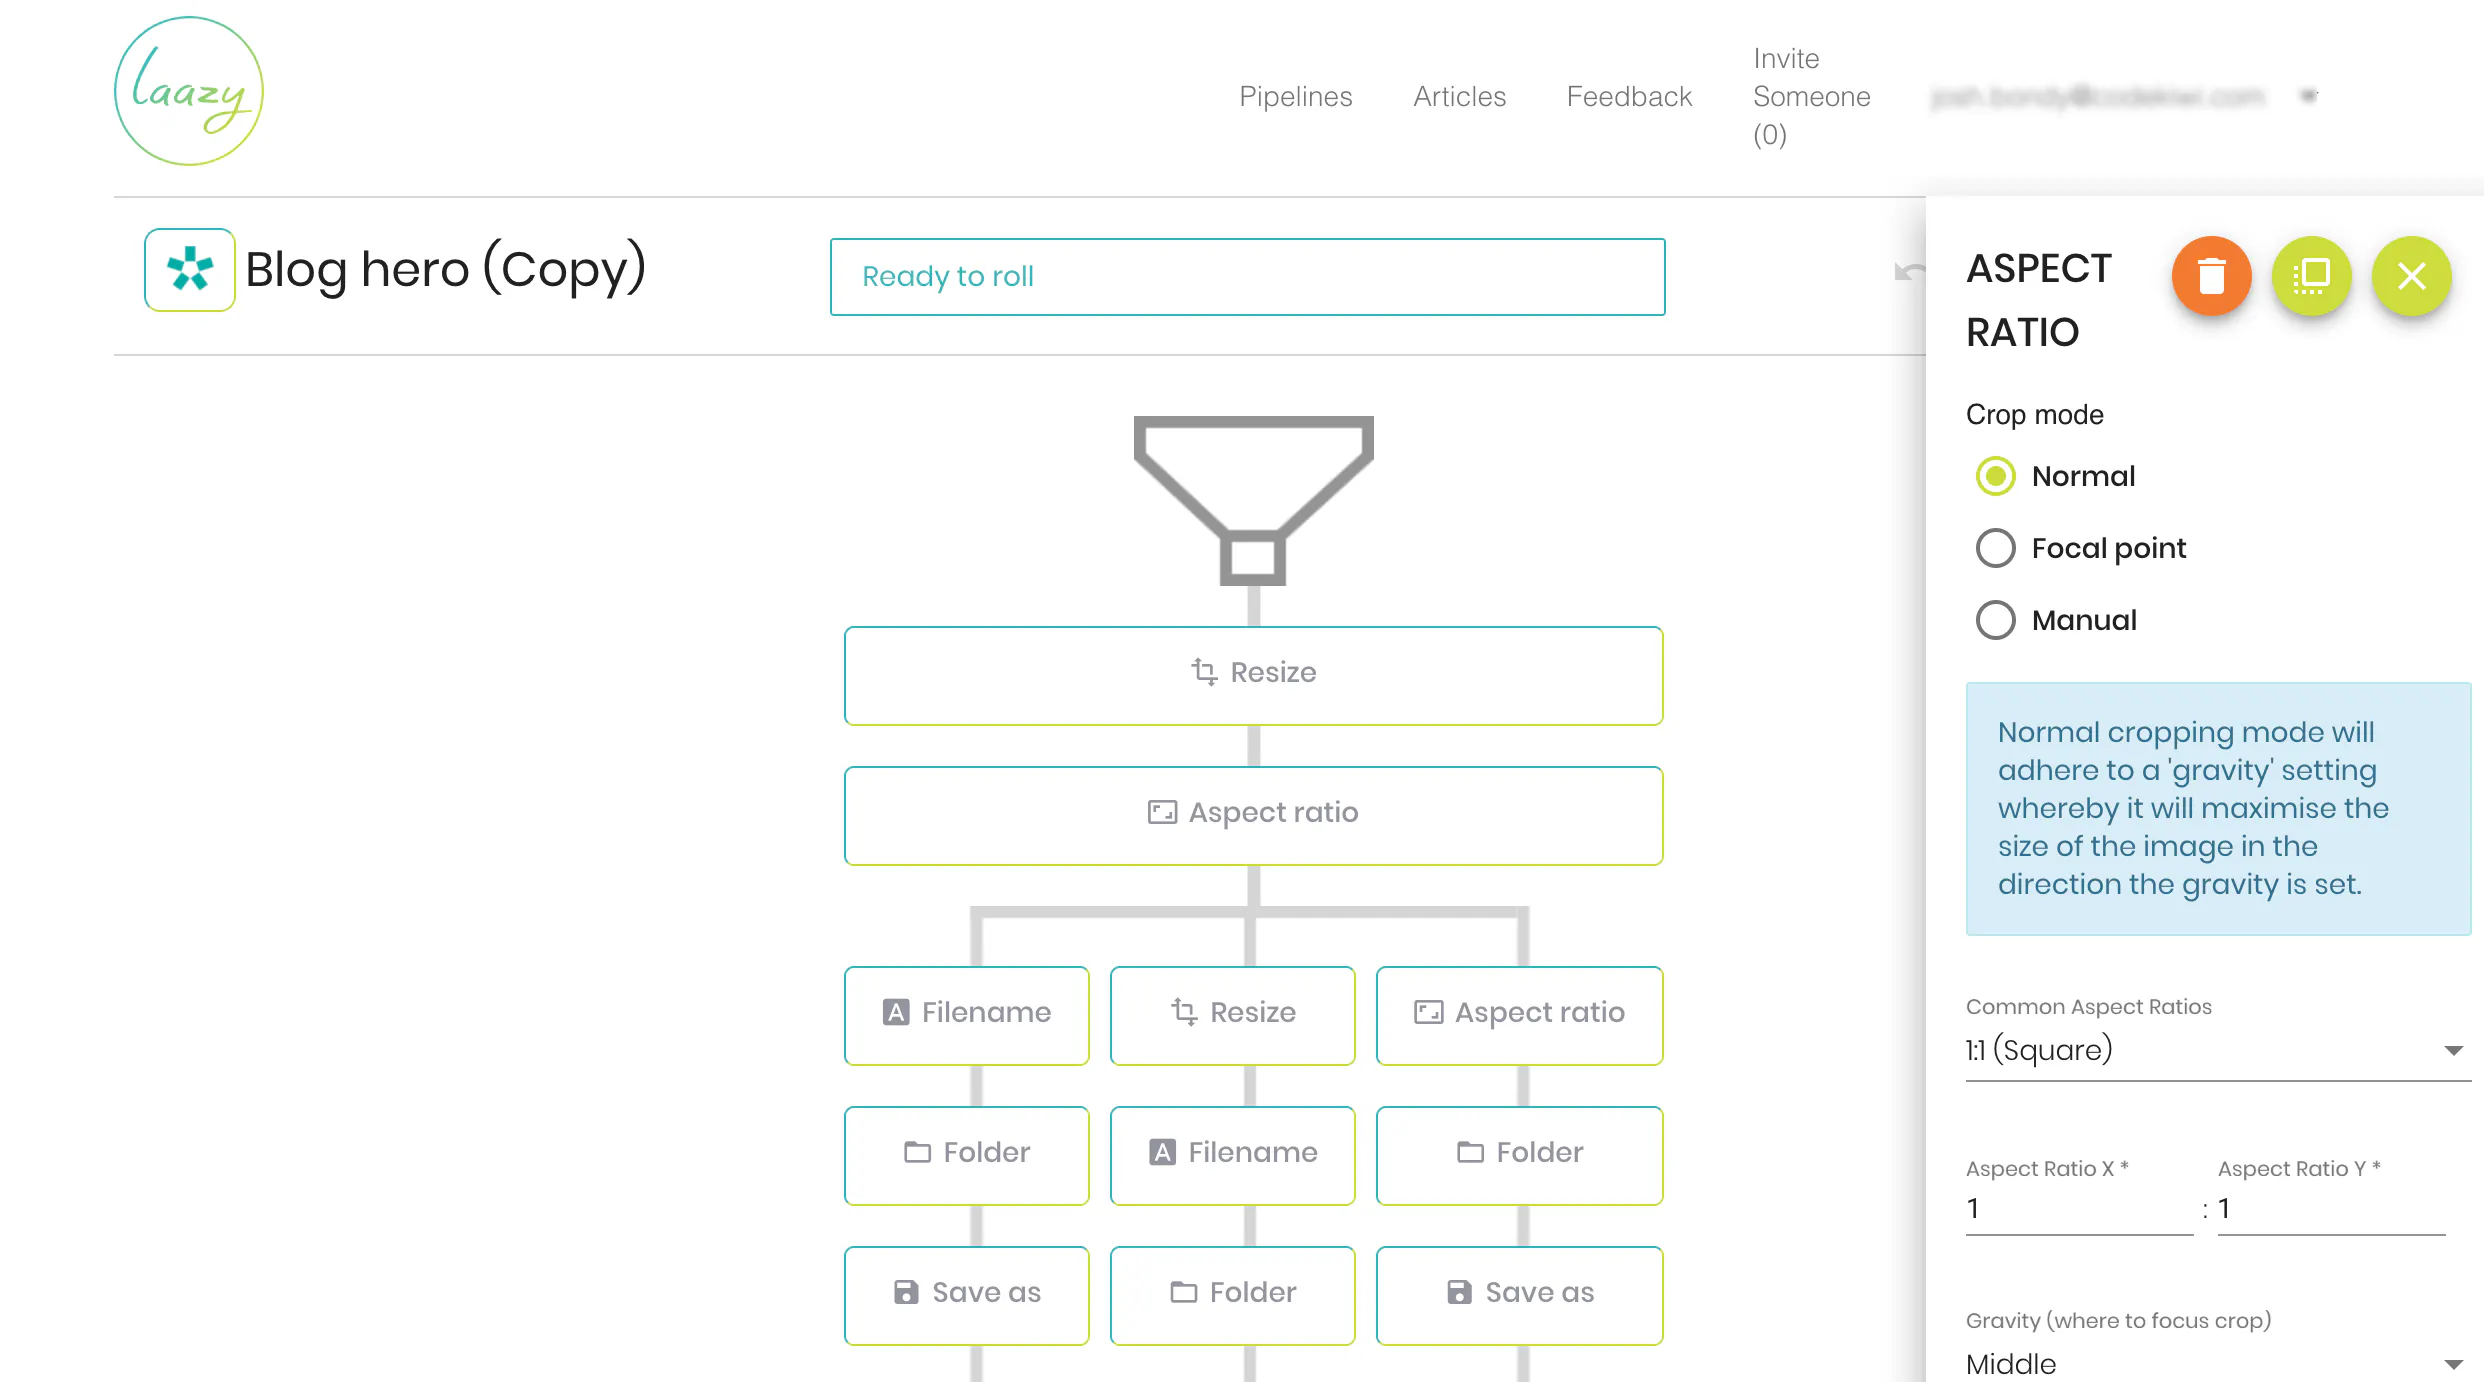Click the Normal cropping mode info box
The width and height of the screenshot is (2484, 1382).
(x=2217, y=808)
